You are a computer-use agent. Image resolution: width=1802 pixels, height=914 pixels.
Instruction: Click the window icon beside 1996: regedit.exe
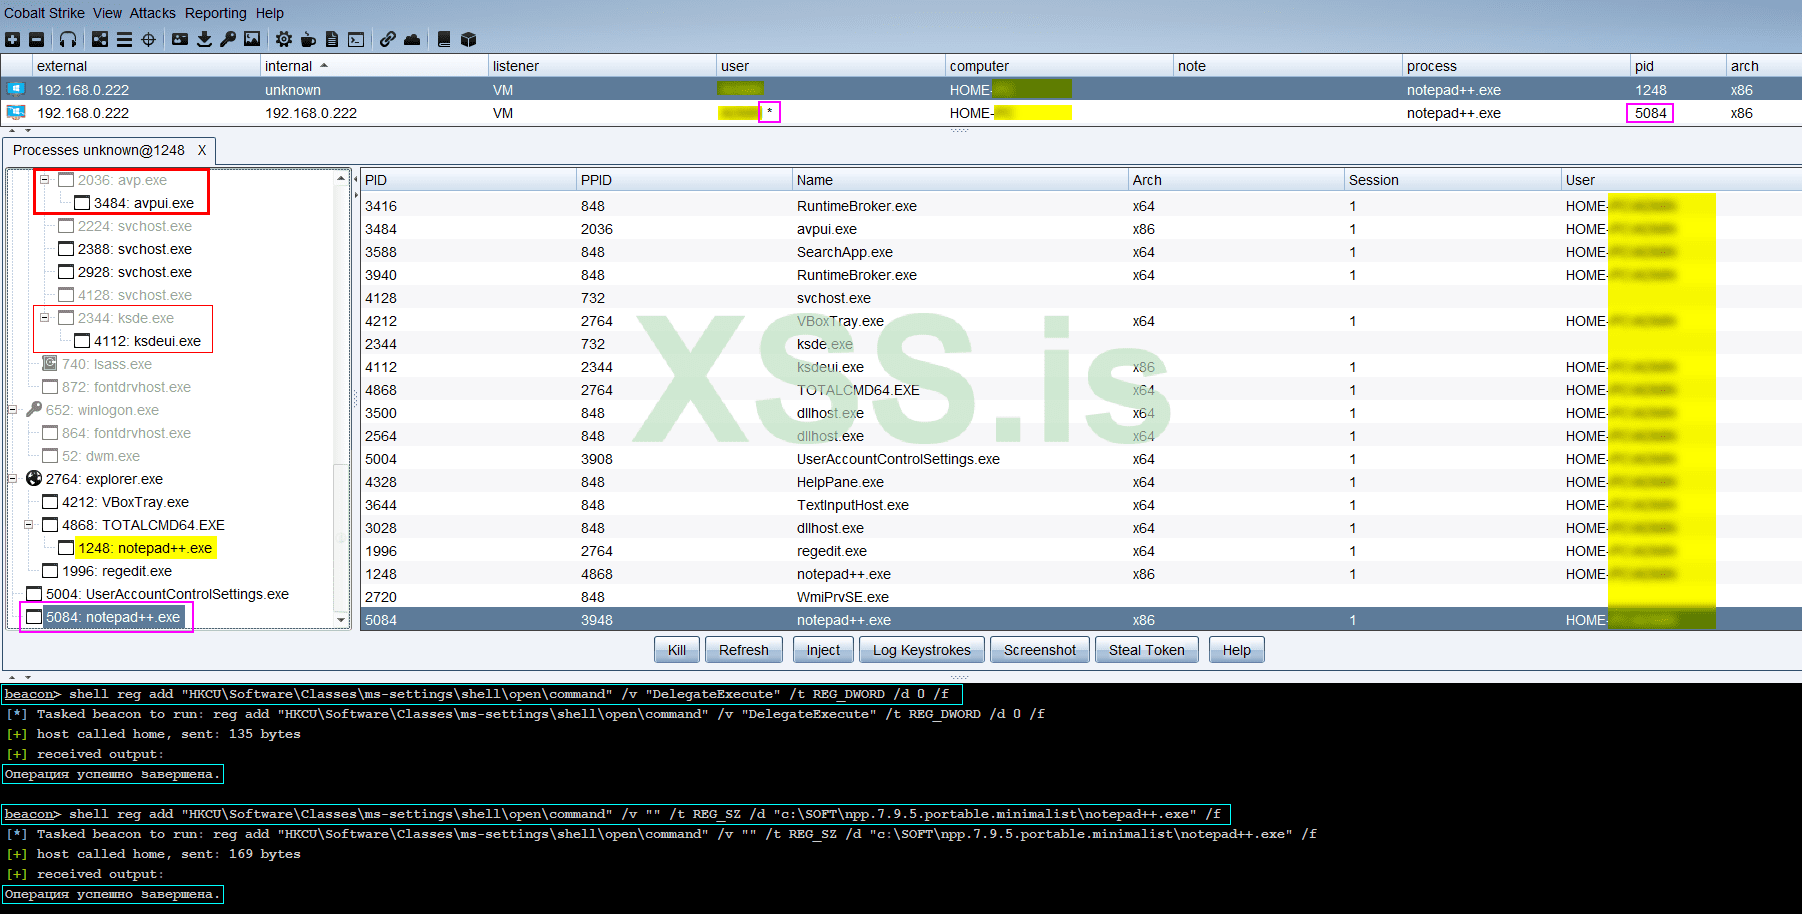tap(50, 571)
